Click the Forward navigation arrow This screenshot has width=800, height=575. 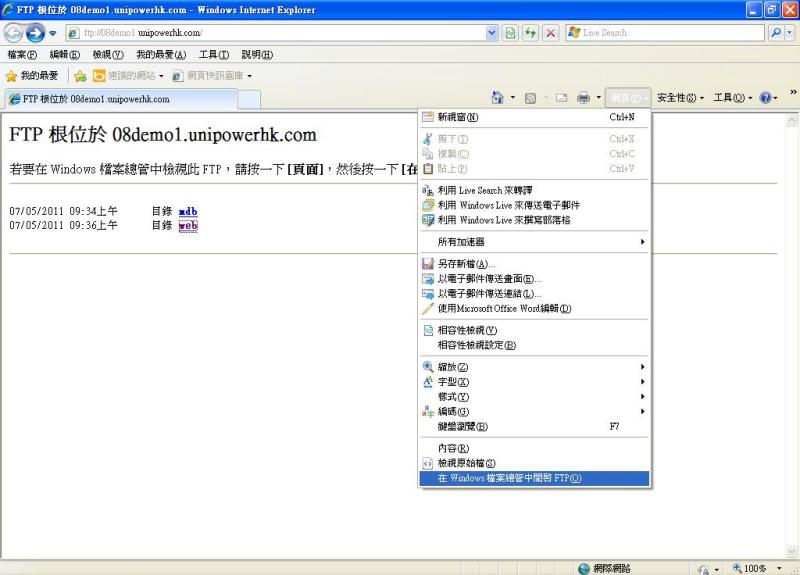(x=35, y=33)
